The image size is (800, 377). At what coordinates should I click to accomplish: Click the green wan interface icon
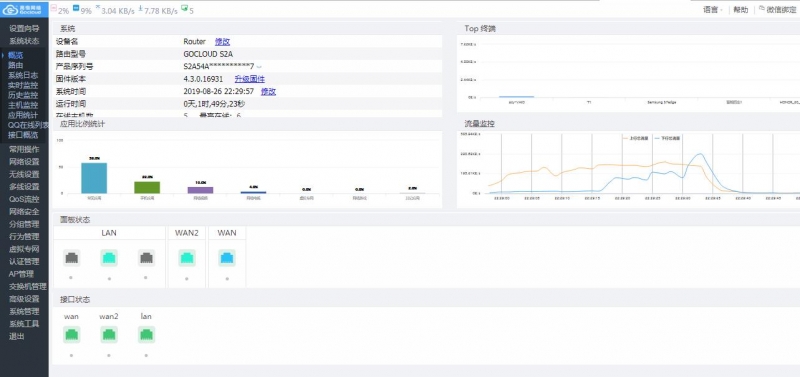tap(72, 335)
